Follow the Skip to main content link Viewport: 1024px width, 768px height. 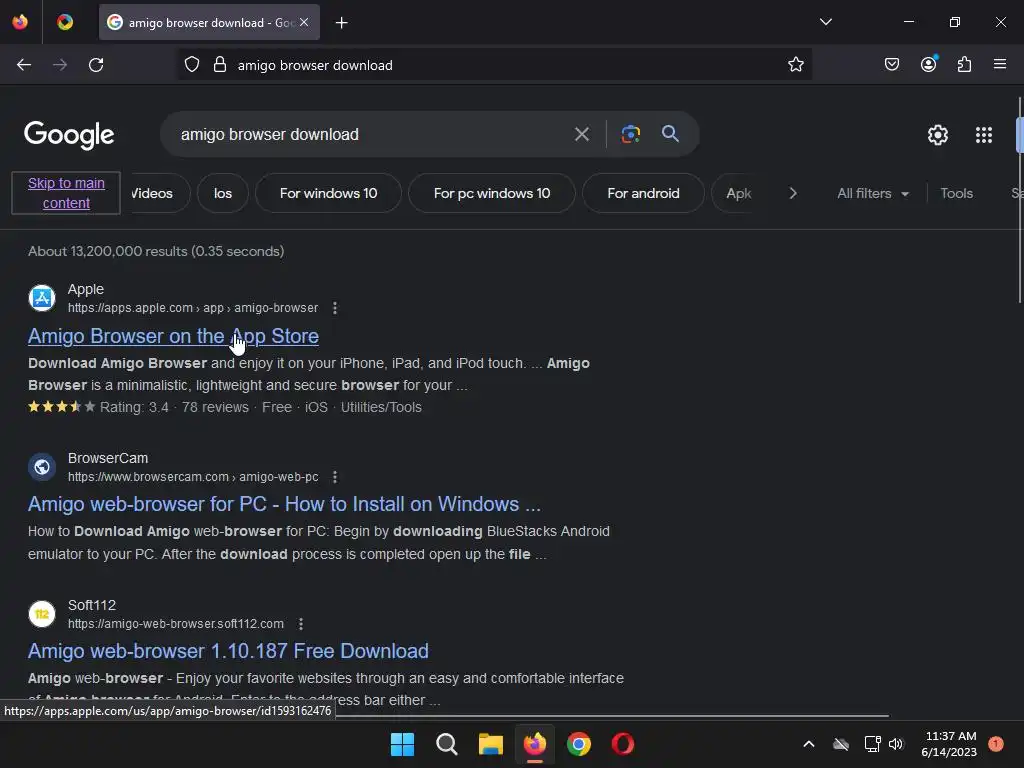point(66,193)
